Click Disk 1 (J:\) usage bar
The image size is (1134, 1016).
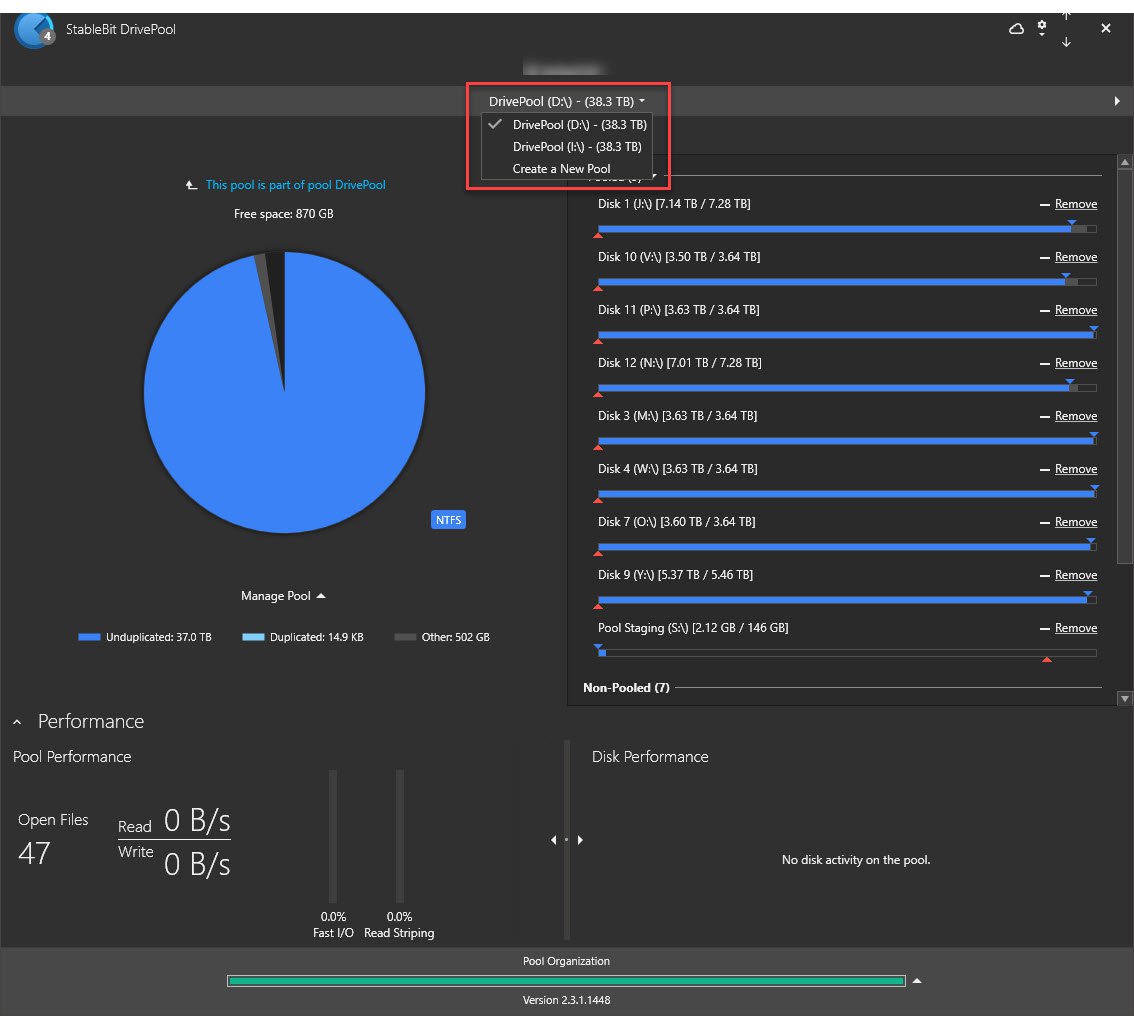pos(847,229)
